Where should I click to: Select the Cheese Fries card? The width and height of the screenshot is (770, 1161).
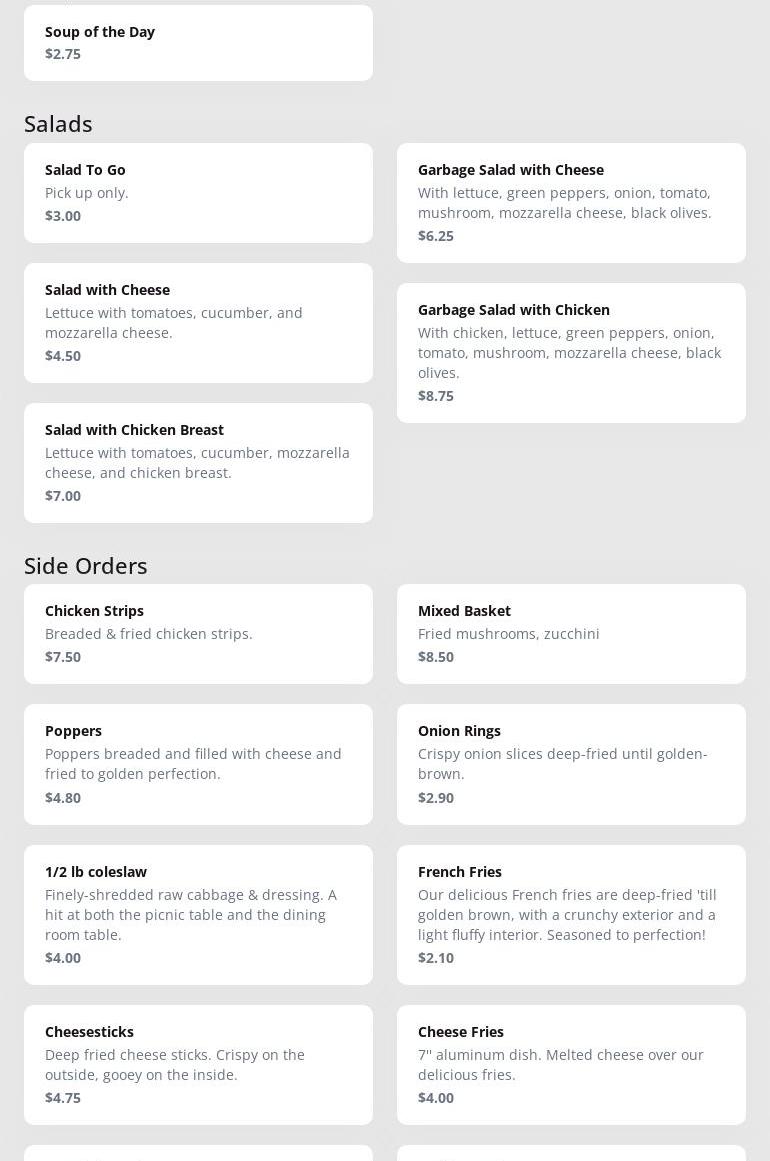[571, 1065]
